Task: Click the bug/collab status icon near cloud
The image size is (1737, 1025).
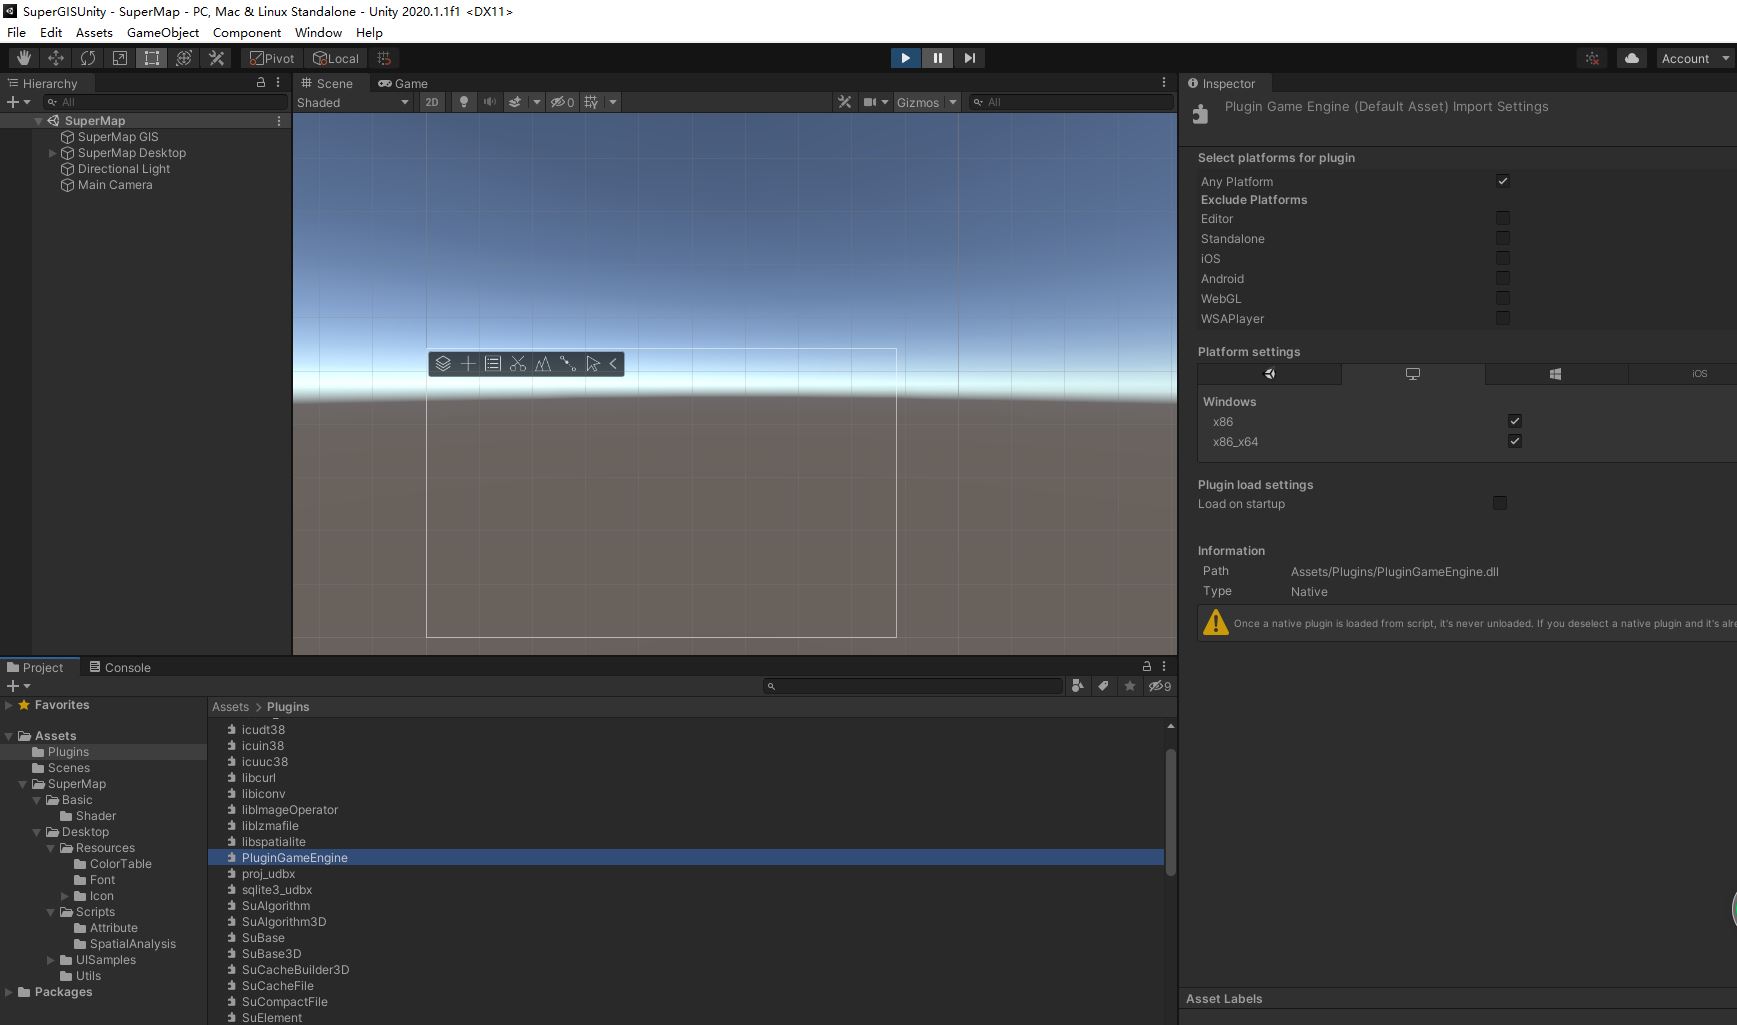Action: (1593, 58)
